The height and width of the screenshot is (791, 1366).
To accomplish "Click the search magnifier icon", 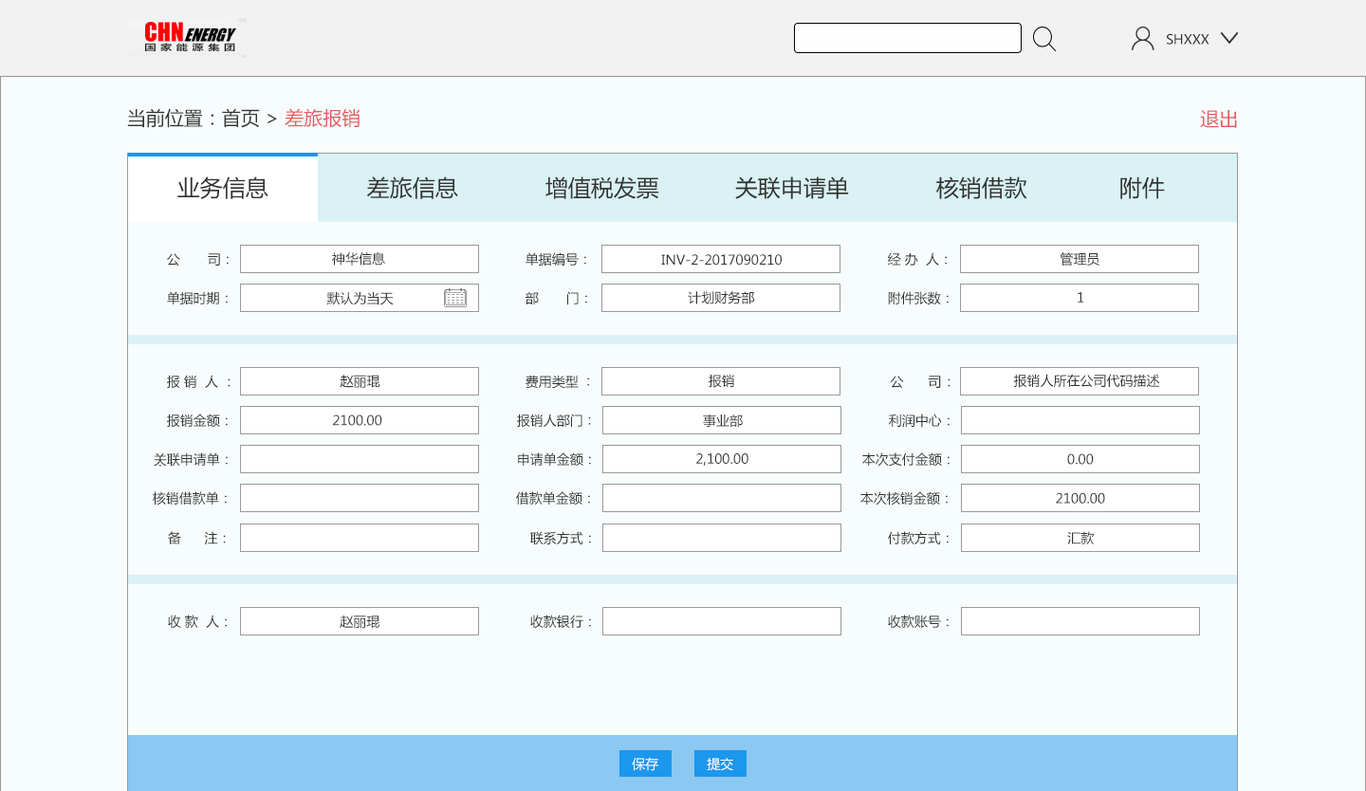I will pyautogui.click(x=1044, y=39).
